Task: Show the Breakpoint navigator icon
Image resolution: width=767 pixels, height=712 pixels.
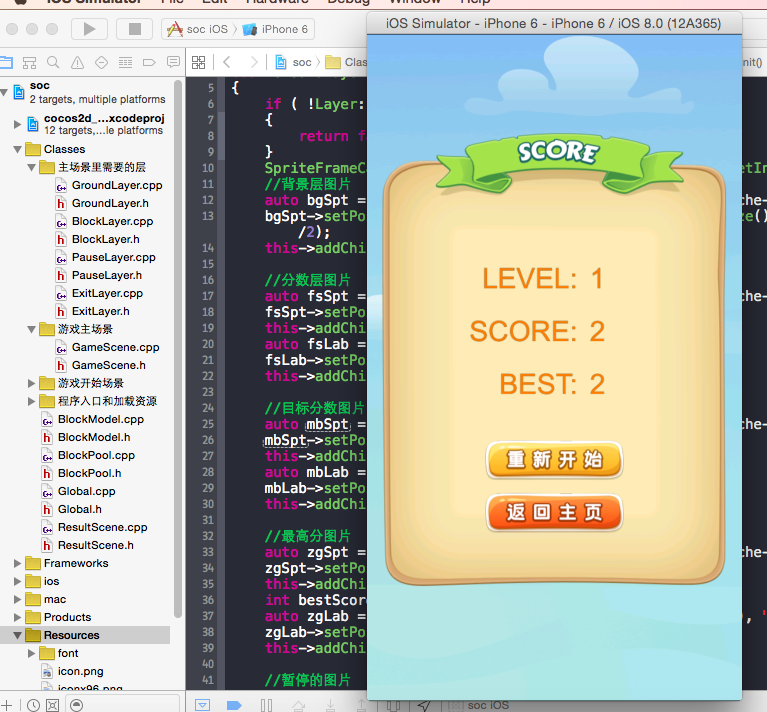Action: pyautogui.click(x=149, y=62)
